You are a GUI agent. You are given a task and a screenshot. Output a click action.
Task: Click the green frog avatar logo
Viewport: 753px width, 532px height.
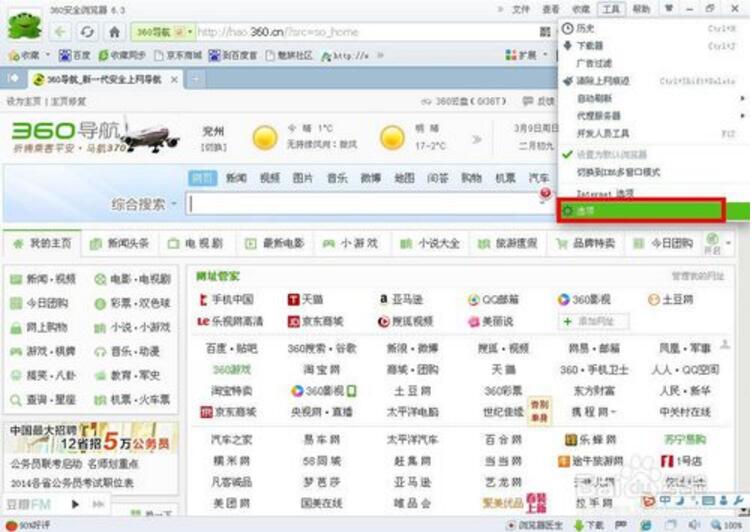click(x=24, y=25)
